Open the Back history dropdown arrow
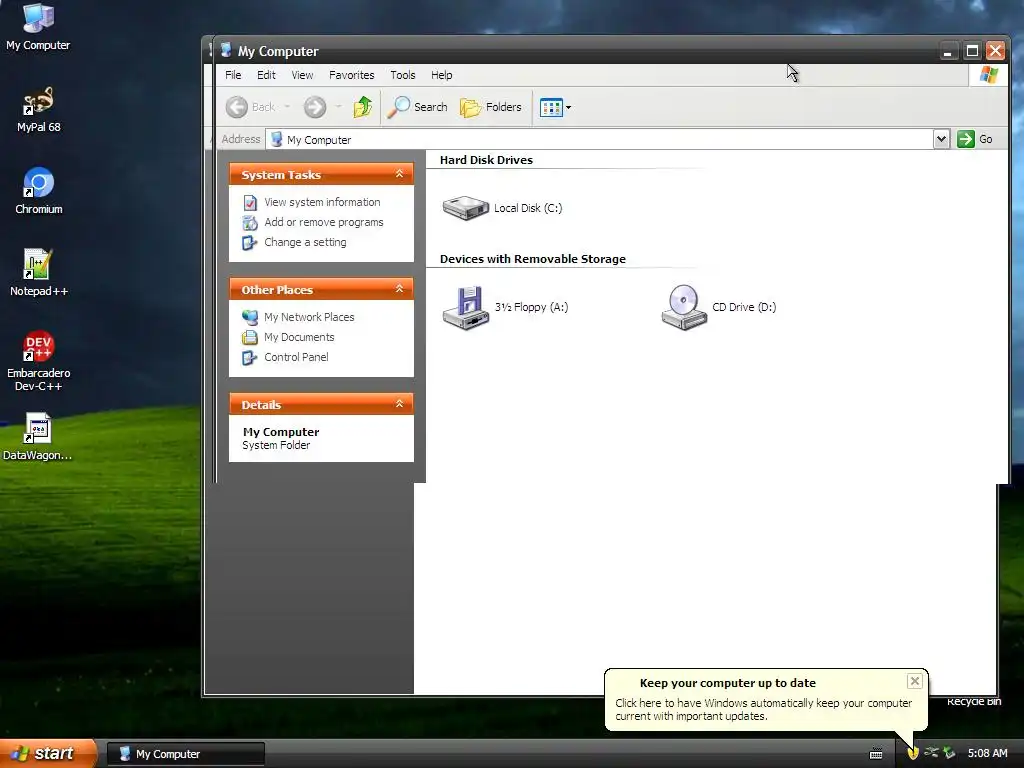This screenshot has width=1024, height=768. point(287,107)
